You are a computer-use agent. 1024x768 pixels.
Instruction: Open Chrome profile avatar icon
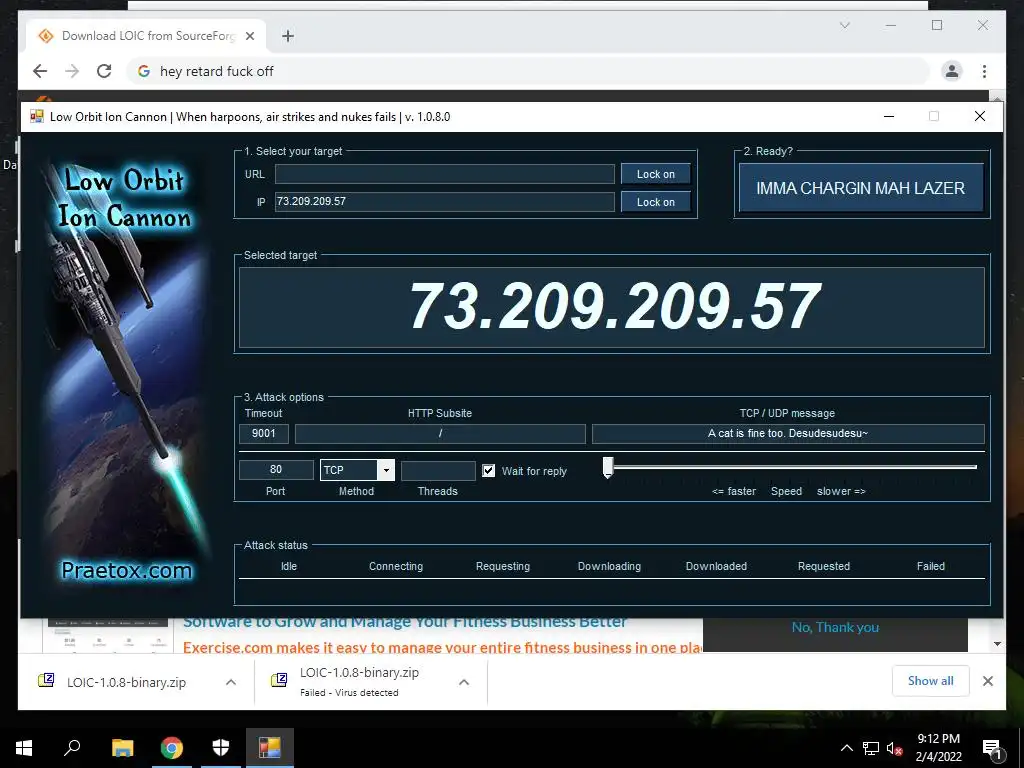pos(952,71)
